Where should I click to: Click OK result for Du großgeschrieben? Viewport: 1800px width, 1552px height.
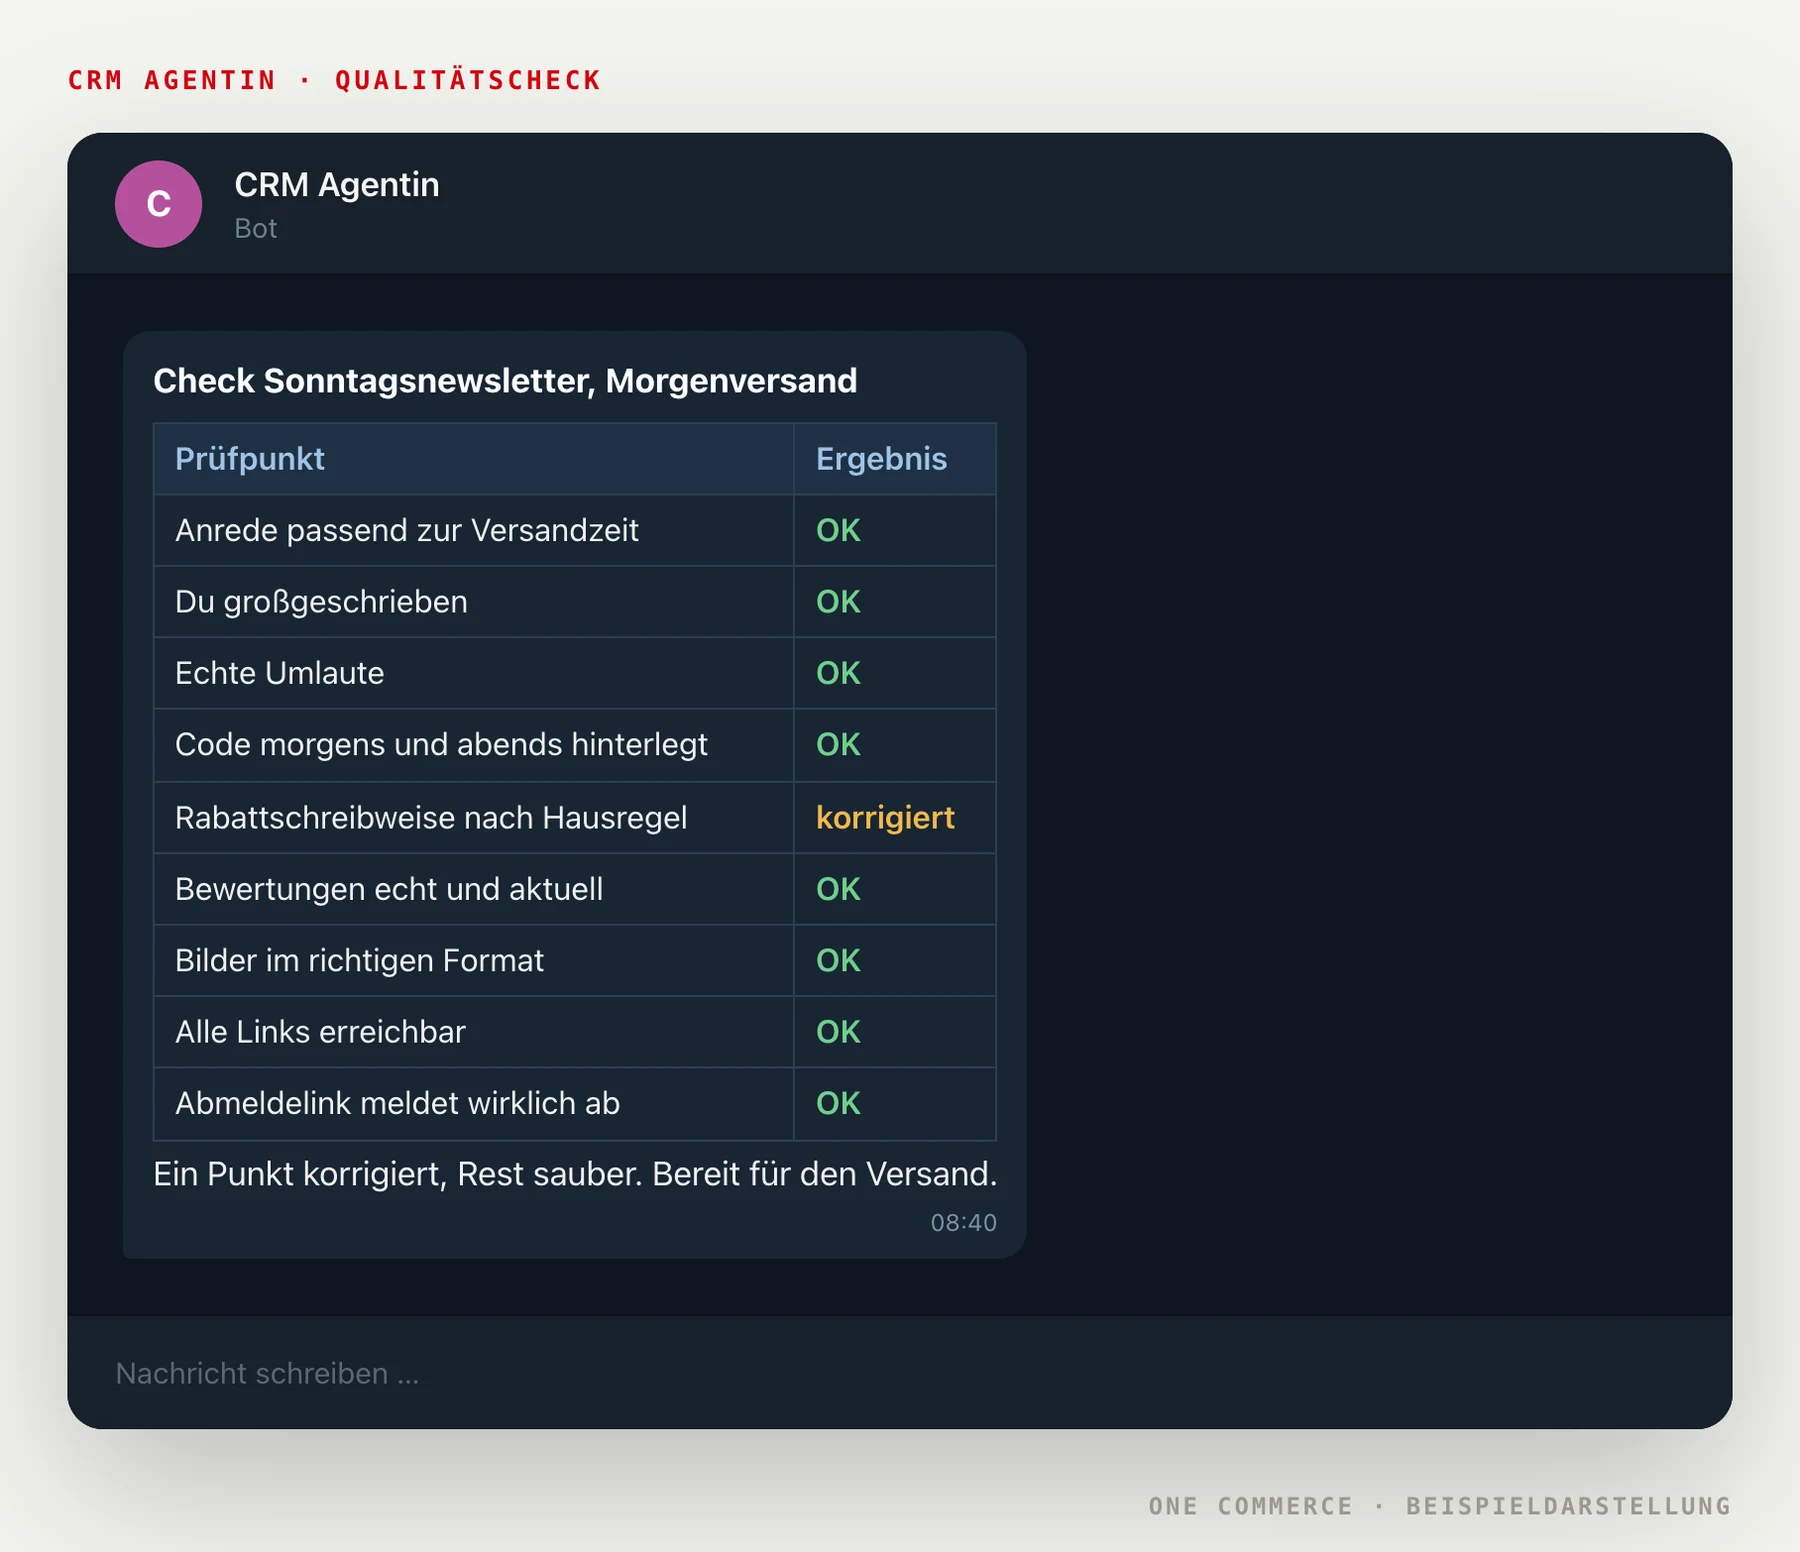pyautogui.click(x=838, y=602)
